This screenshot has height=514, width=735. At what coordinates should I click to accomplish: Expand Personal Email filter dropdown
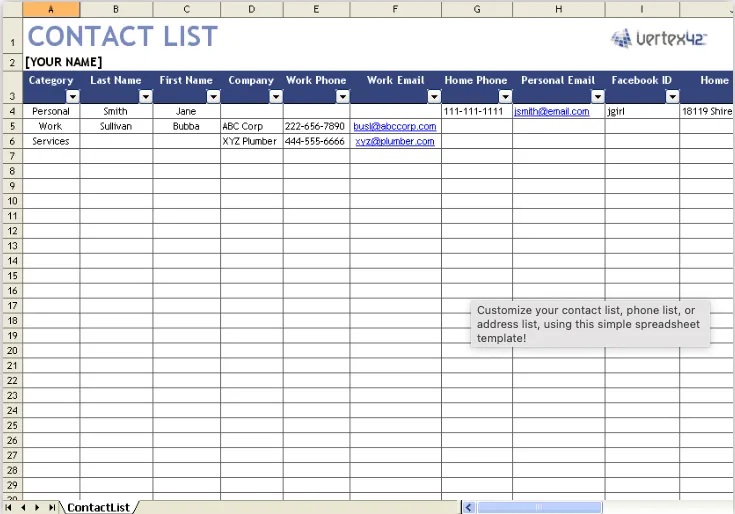(x=598, y=97)
